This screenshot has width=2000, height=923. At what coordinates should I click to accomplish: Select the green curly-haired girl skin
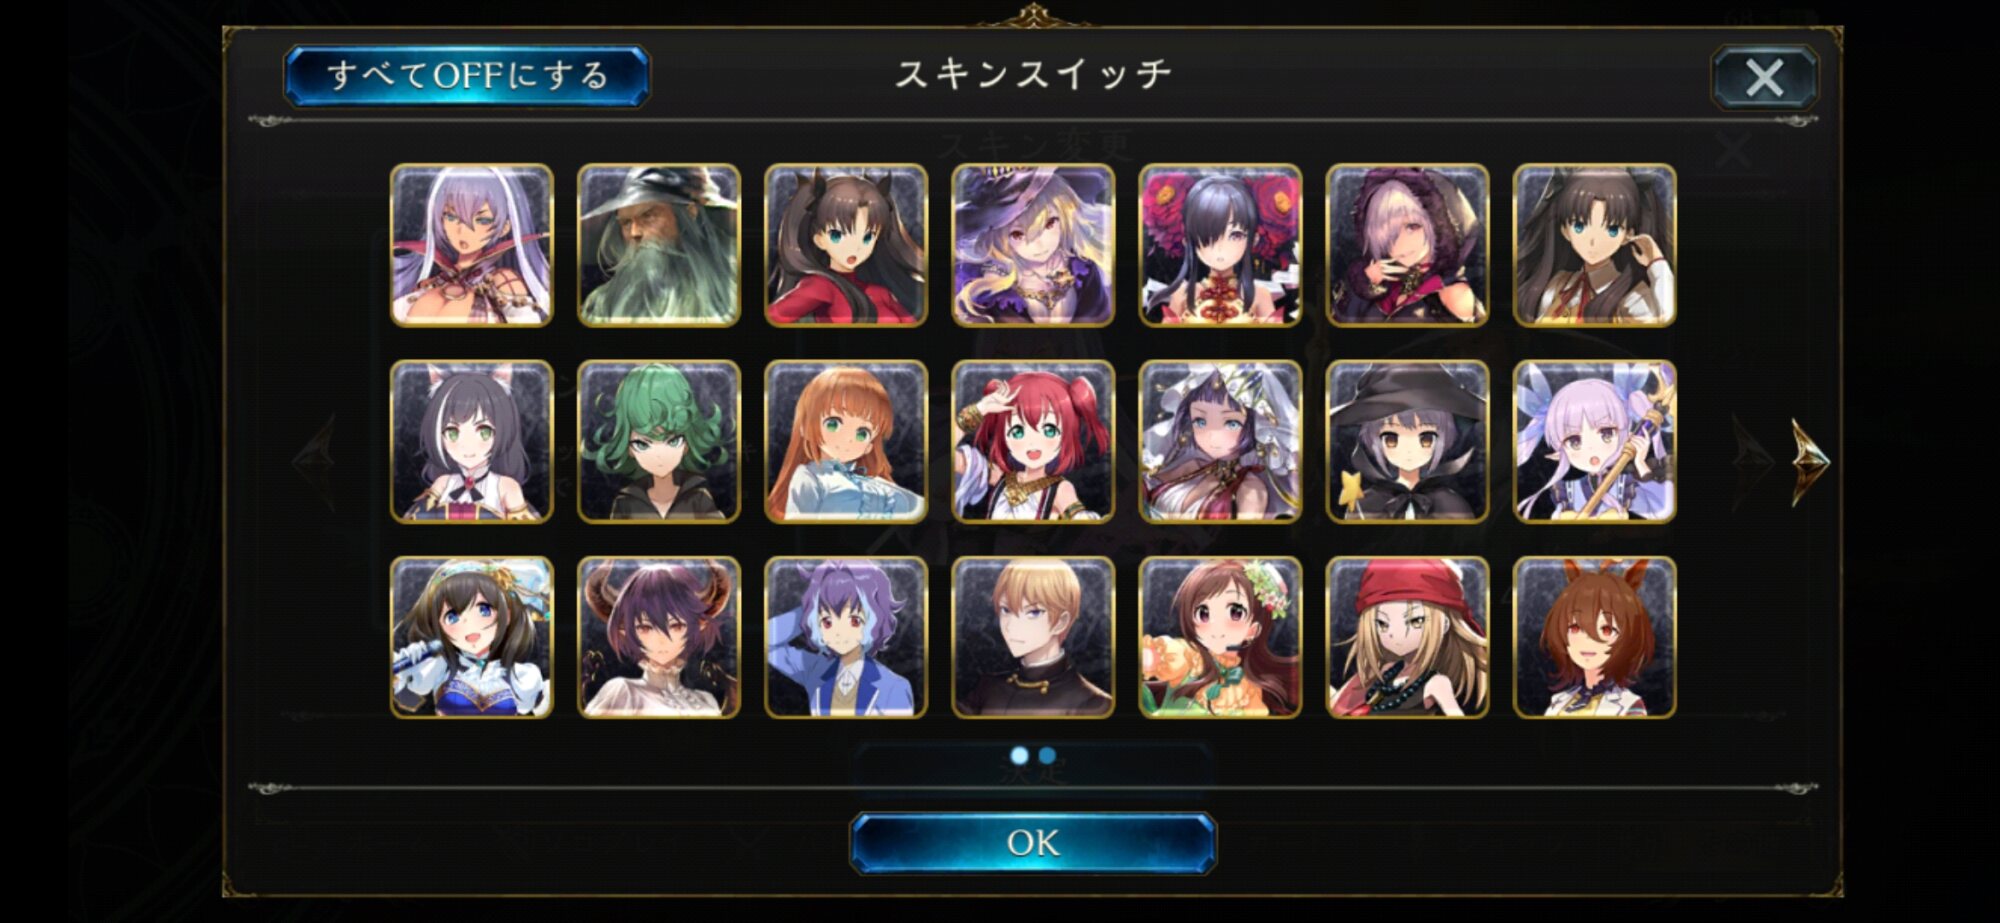(659, 441)
